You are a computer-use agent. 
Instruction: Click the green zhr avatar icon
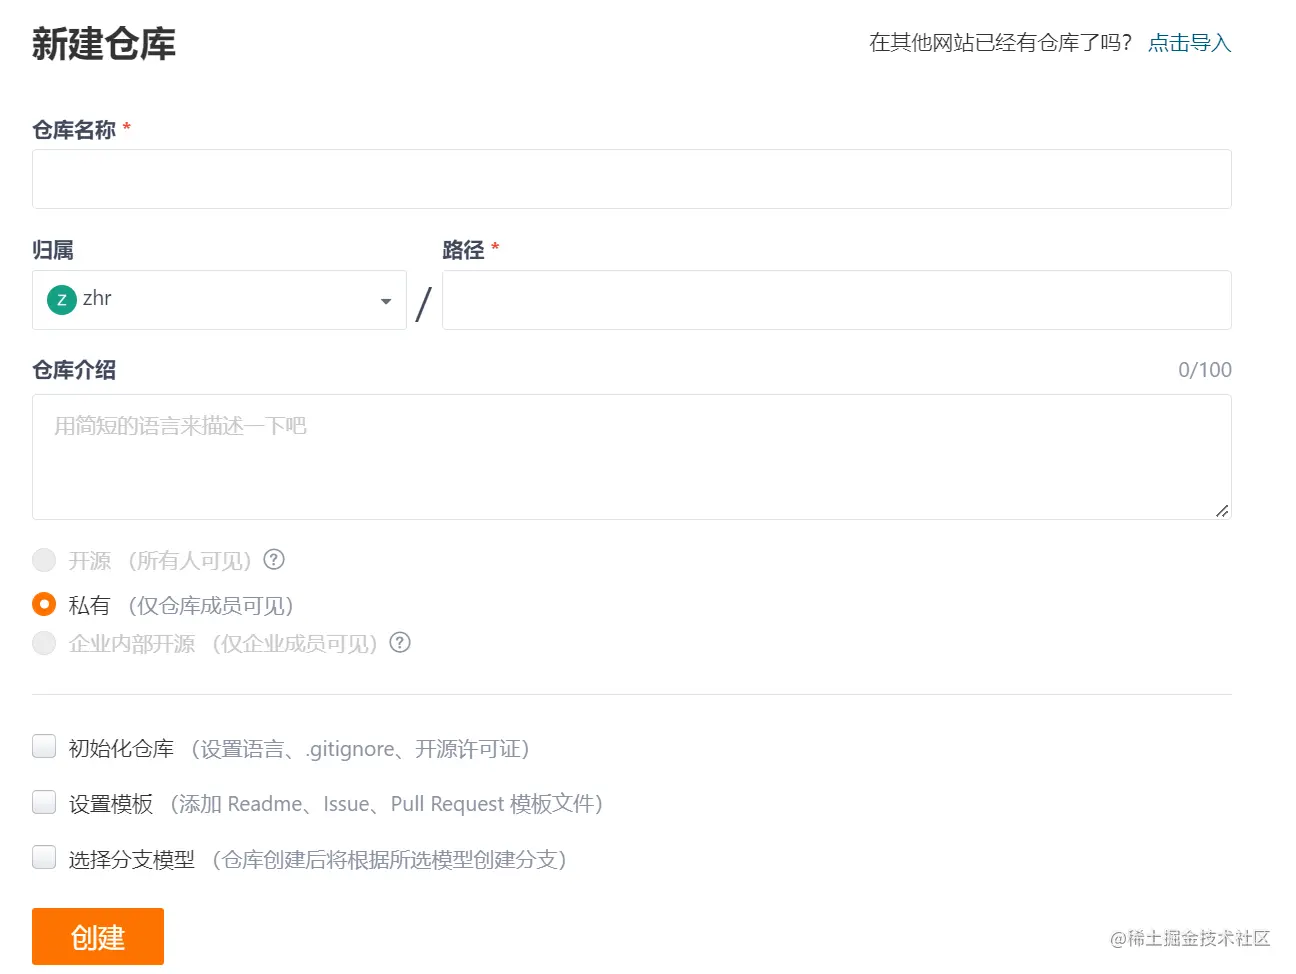click(x=62, y=299)
